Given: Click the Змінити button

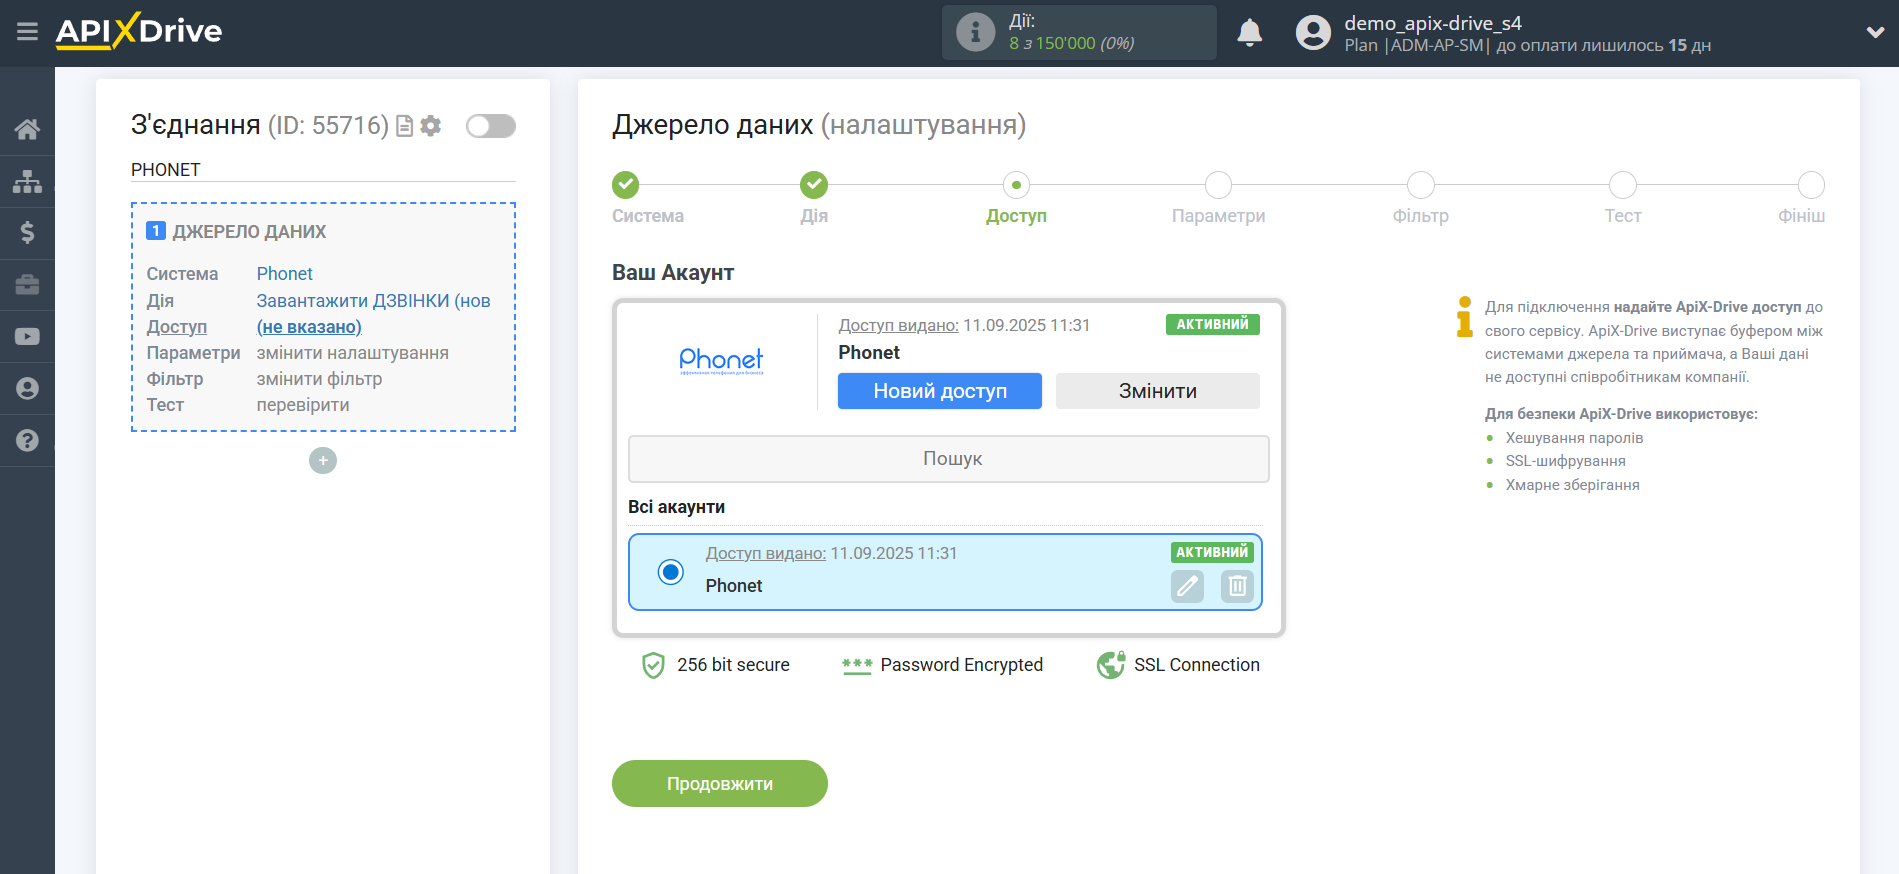Looking at the screenshot, I should (1158, 391).
